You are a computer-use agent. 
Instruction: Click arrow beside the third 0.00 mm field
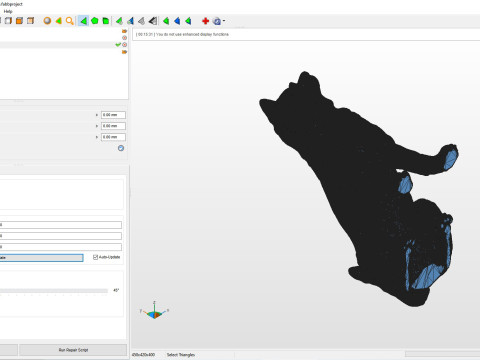pyautogui.click(x=97, y=137)
